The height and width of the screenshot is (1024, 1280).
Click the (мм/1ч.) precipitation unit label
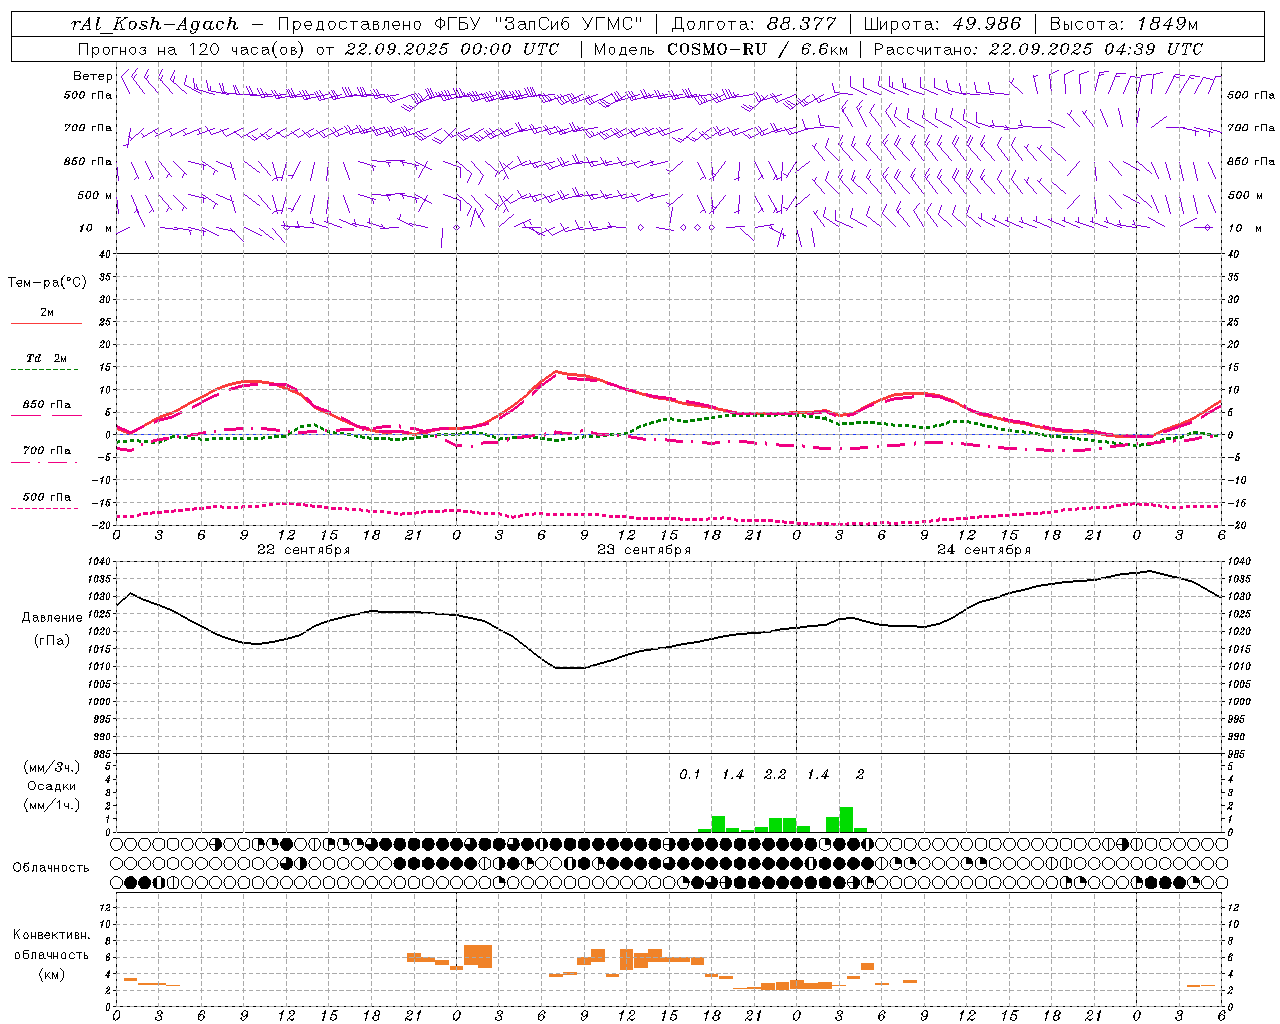[52, 805]
